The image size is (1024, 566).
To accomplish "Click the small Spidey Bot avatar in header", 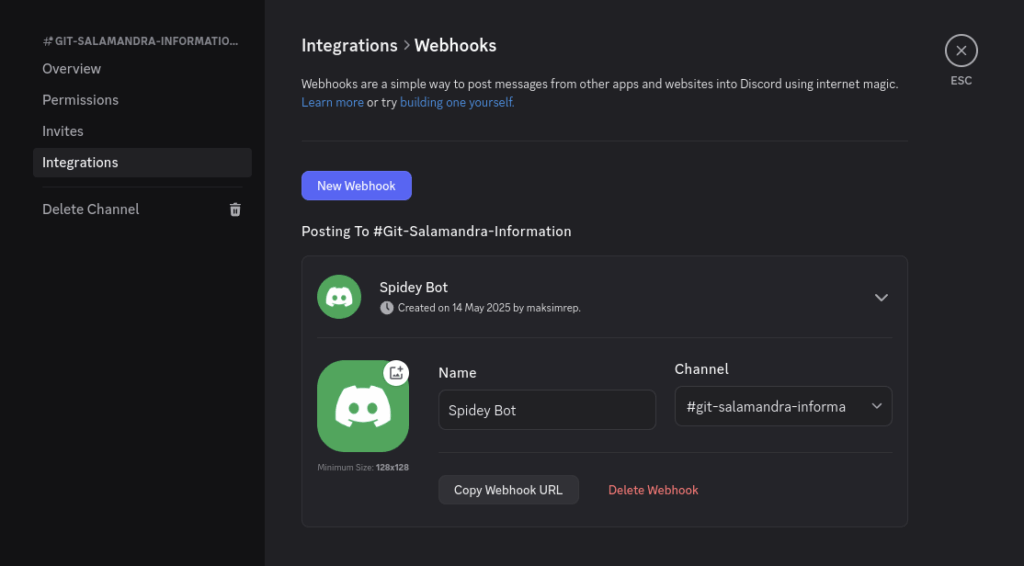I will click(339, 297).
